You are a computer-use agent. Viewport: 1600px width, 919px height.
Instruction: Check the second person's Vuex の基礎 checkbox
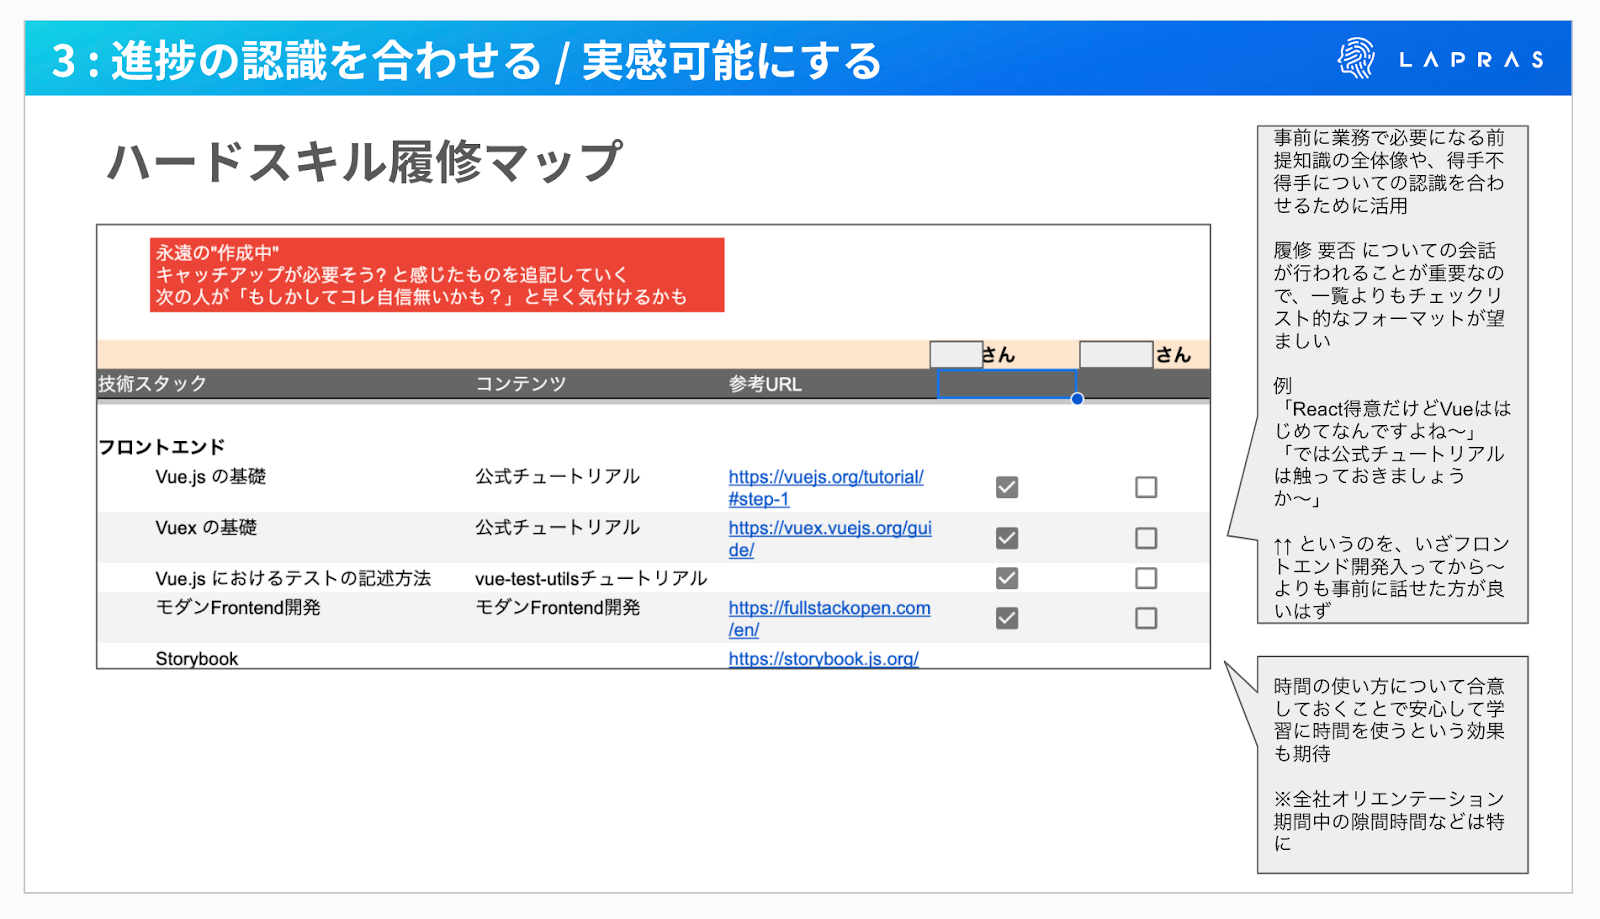(1146, 538)
